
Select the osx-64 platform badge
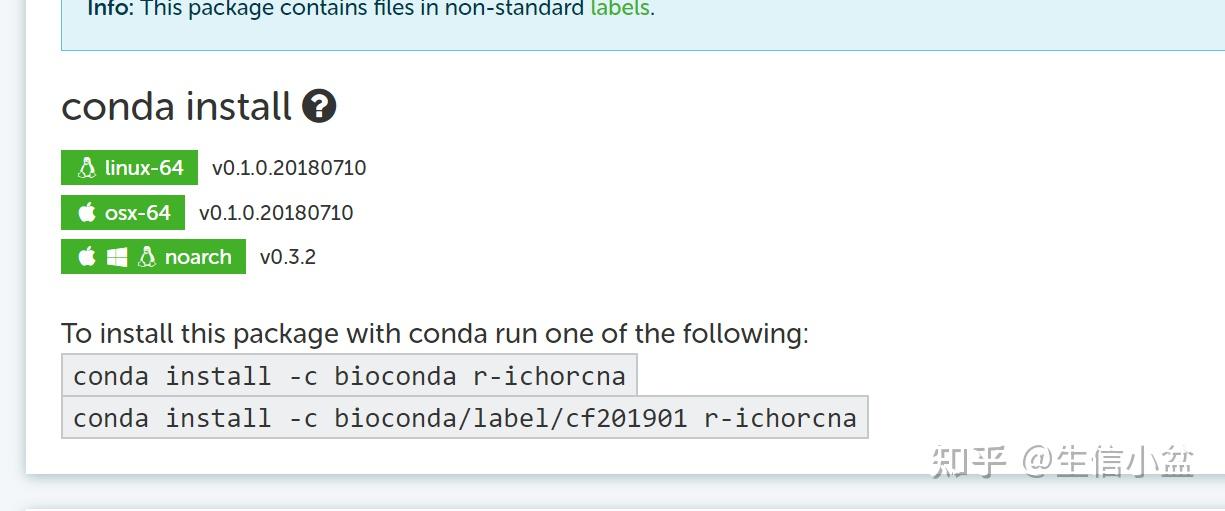[123, 213]
